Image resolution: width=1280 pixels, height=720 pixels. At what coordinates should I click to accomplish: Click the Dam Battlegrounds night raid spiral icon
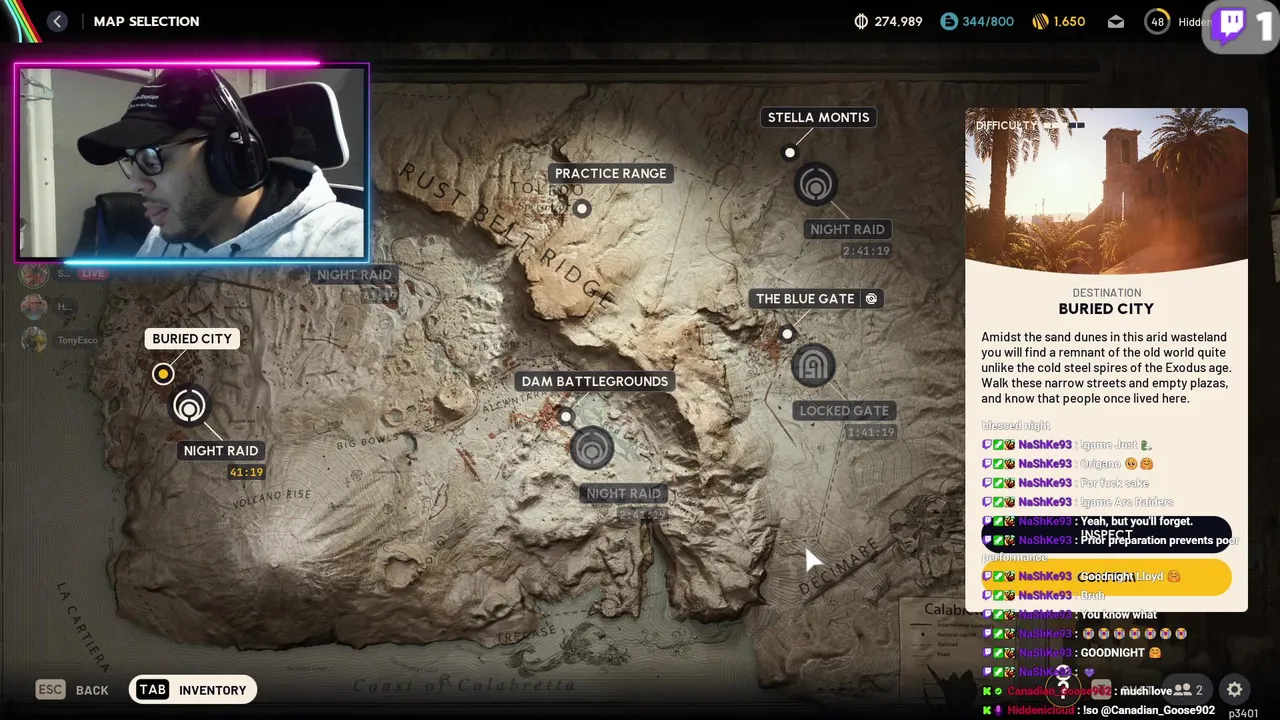(592, 449)
